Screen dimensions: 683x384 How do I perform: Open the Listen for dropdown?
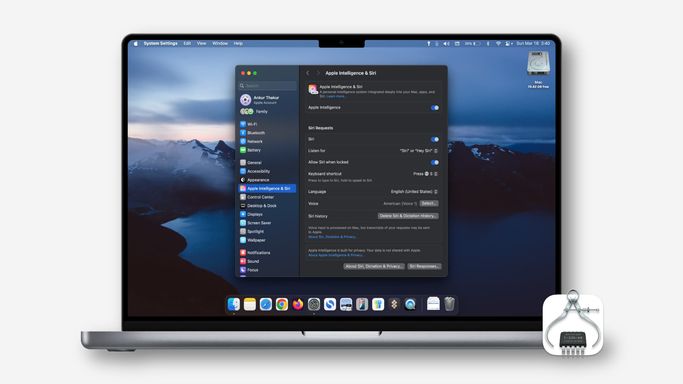point(419,151)
